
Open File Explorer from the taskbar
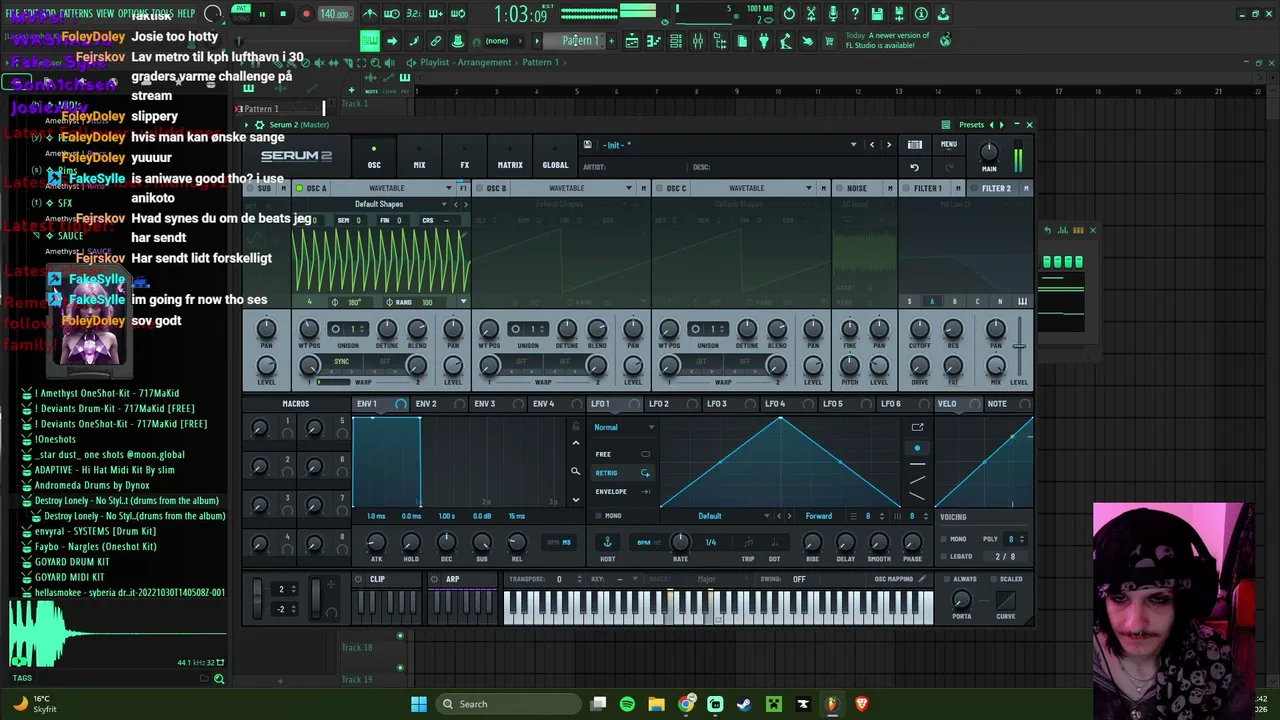[656, 704]
